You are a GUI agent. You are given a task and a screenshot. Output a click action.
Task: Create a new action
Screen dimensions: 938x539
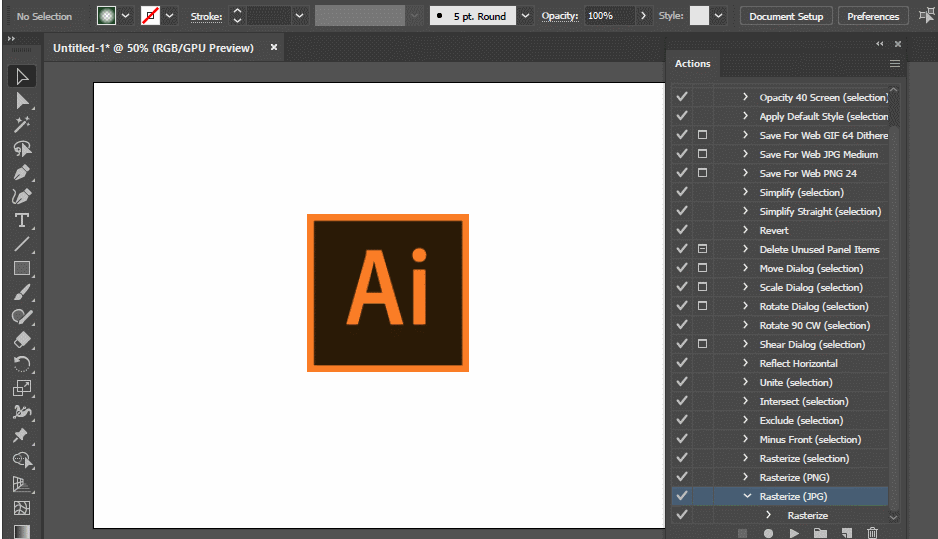coord(846,533)
